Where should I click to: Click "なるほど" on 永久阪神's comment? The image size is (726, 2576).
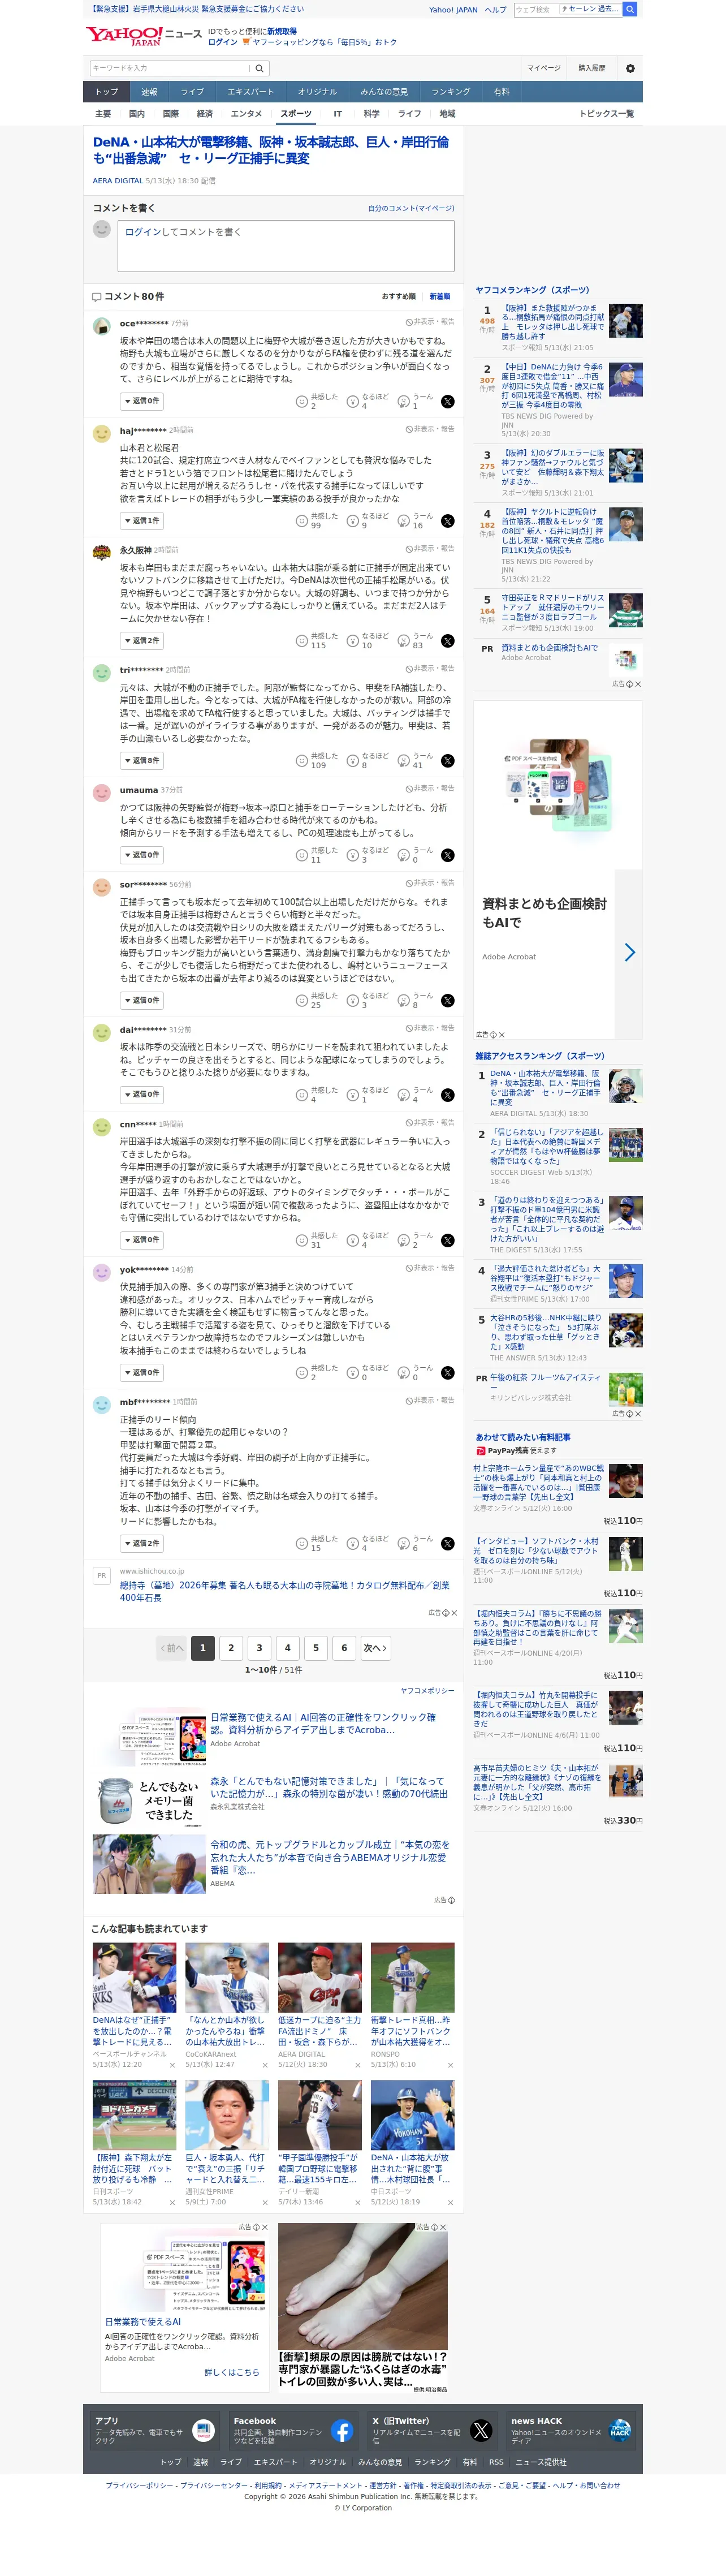click(368, 641)
